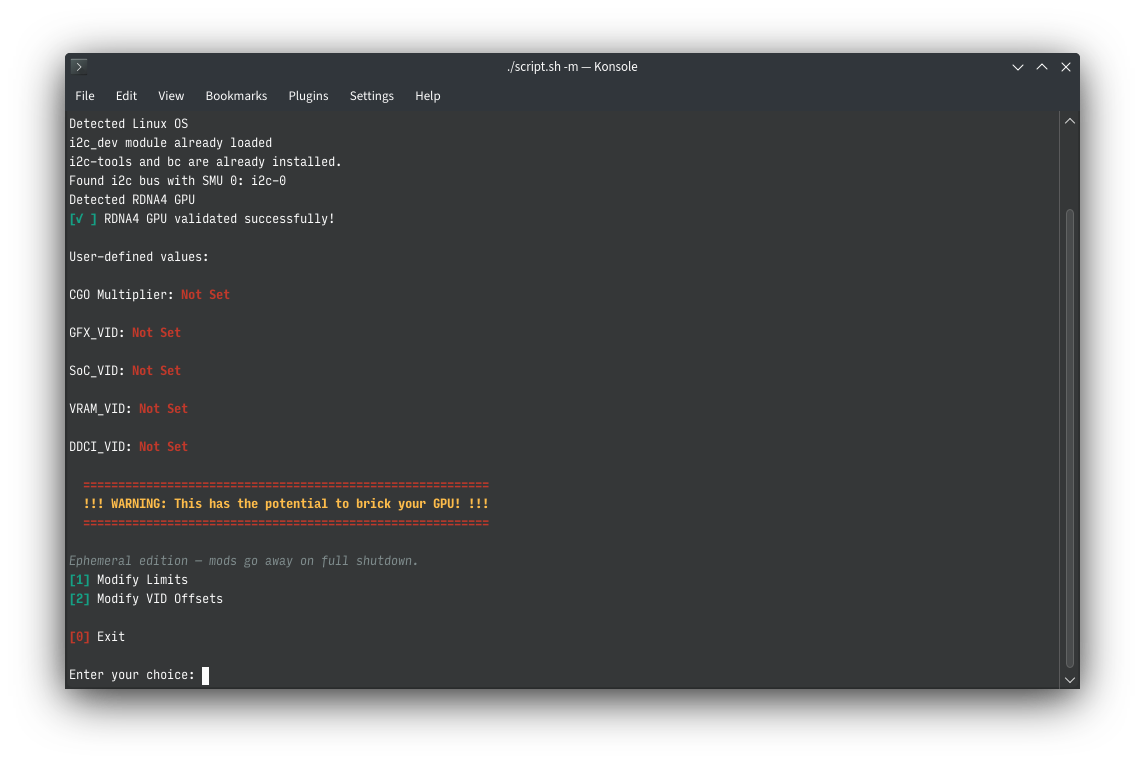Maximize the Konsole window
1145x766 pixels.
[x=1041, y=66]
